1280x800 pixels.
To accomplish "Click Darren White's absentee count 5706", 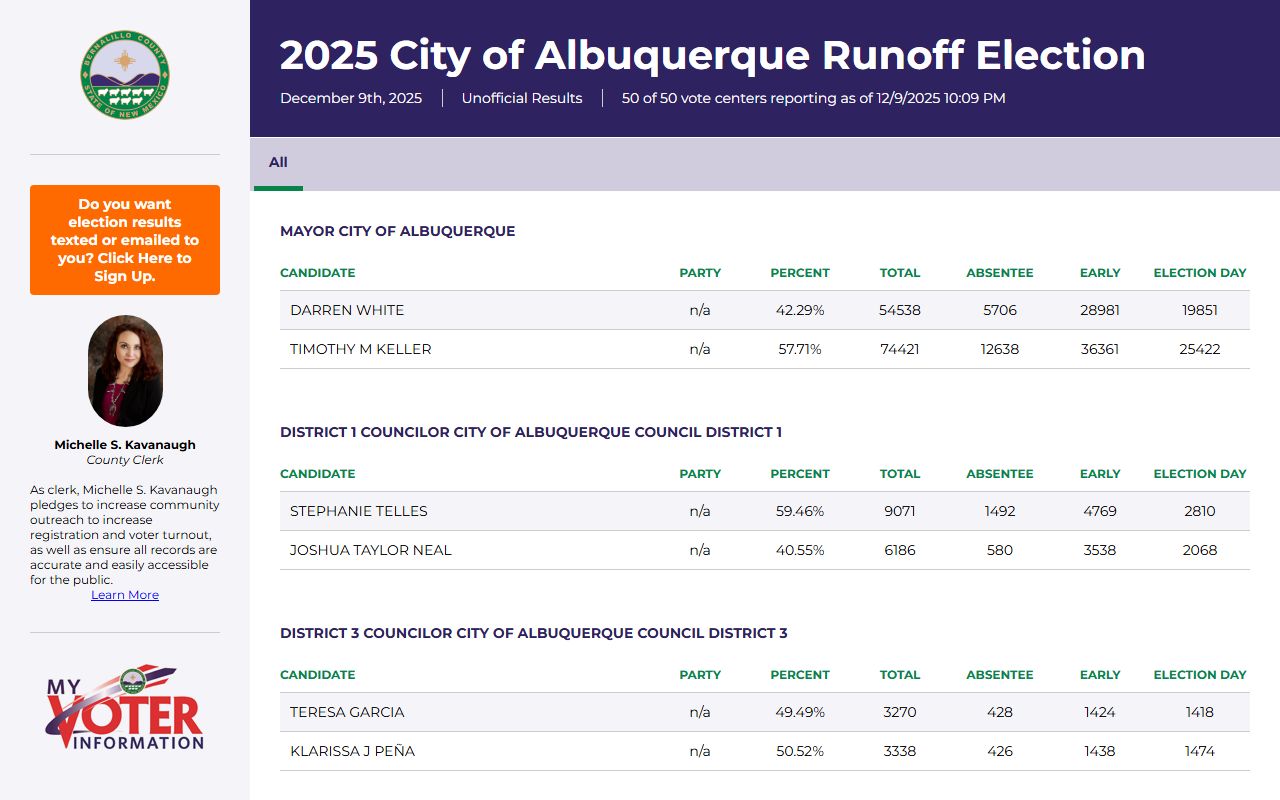I will tap(1000, 310).
